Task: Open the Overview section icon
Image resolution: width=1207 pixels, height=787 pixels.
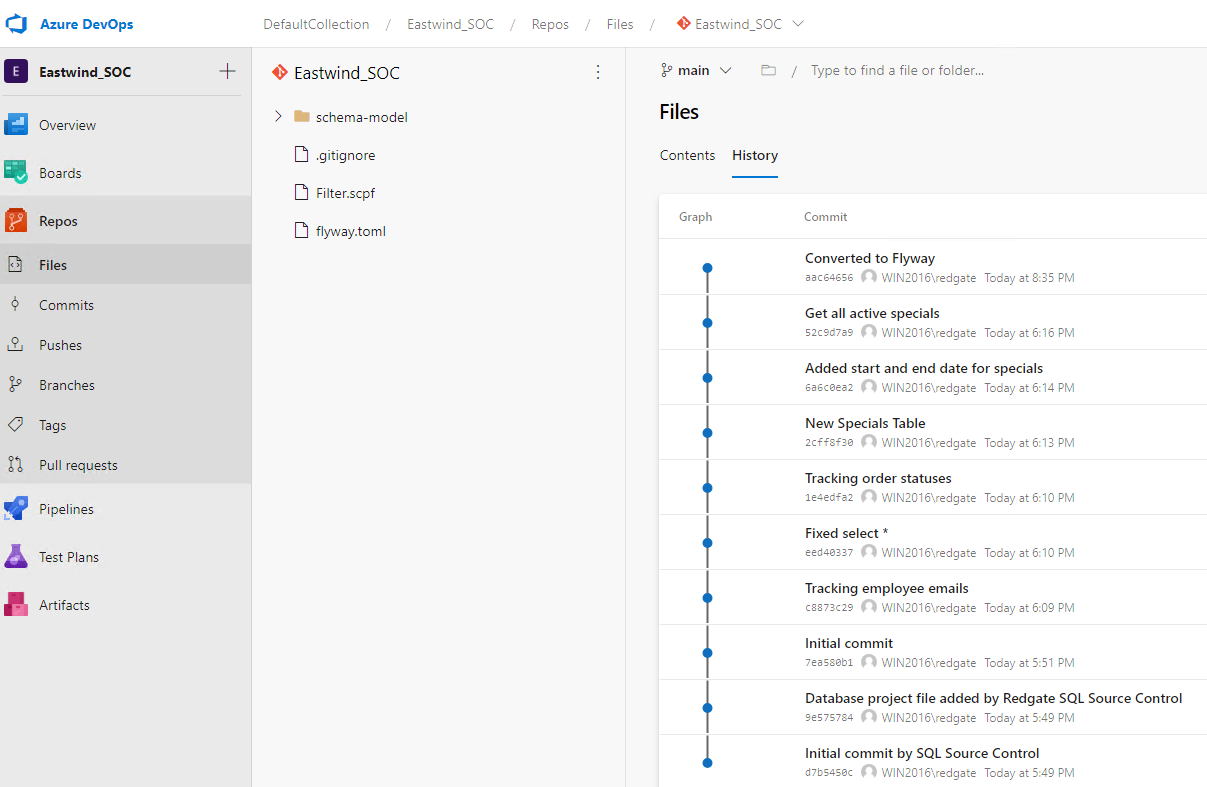Action: 16,125
